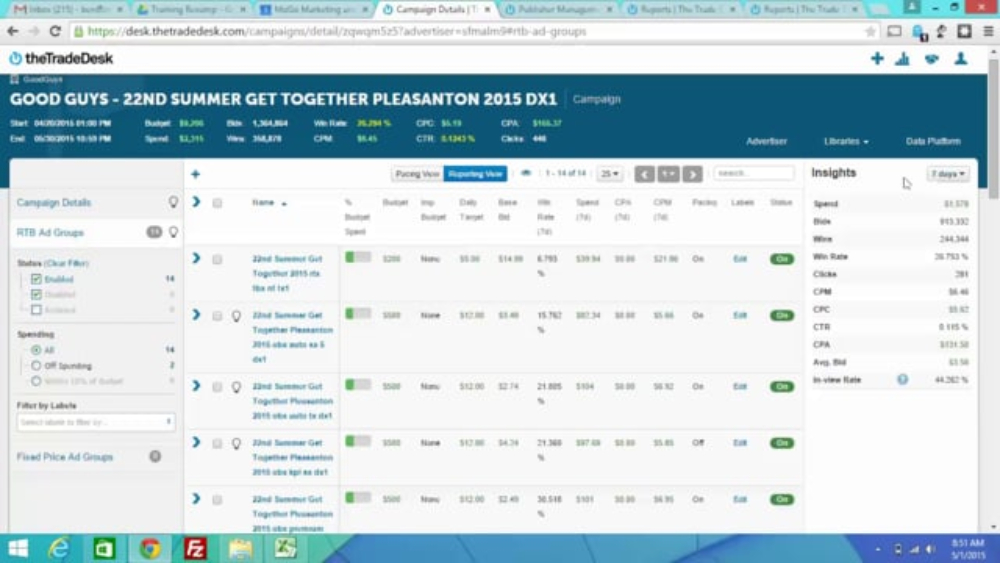
Task: Switch to Pacing View
Action: point(417,173)
